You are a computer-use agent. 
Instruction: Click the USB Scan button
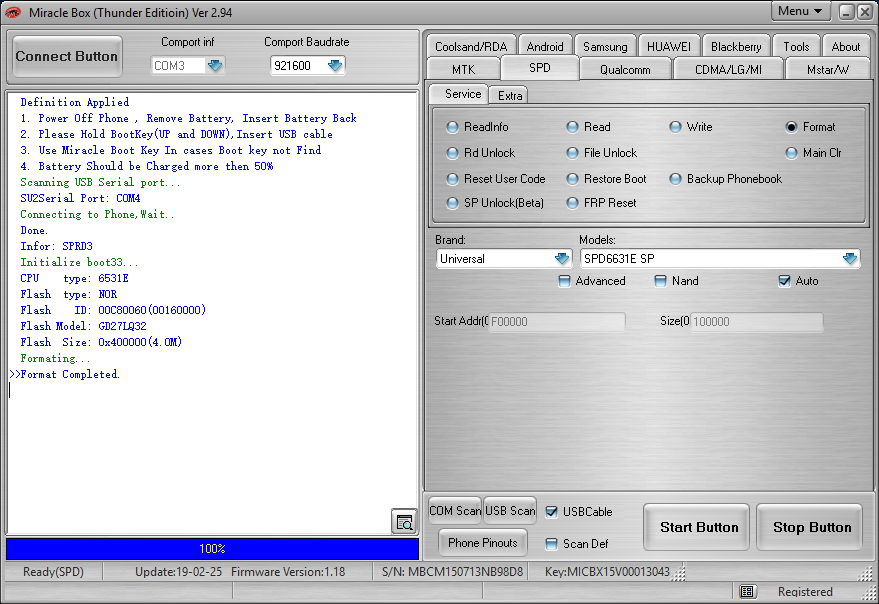tap(510, 510)
